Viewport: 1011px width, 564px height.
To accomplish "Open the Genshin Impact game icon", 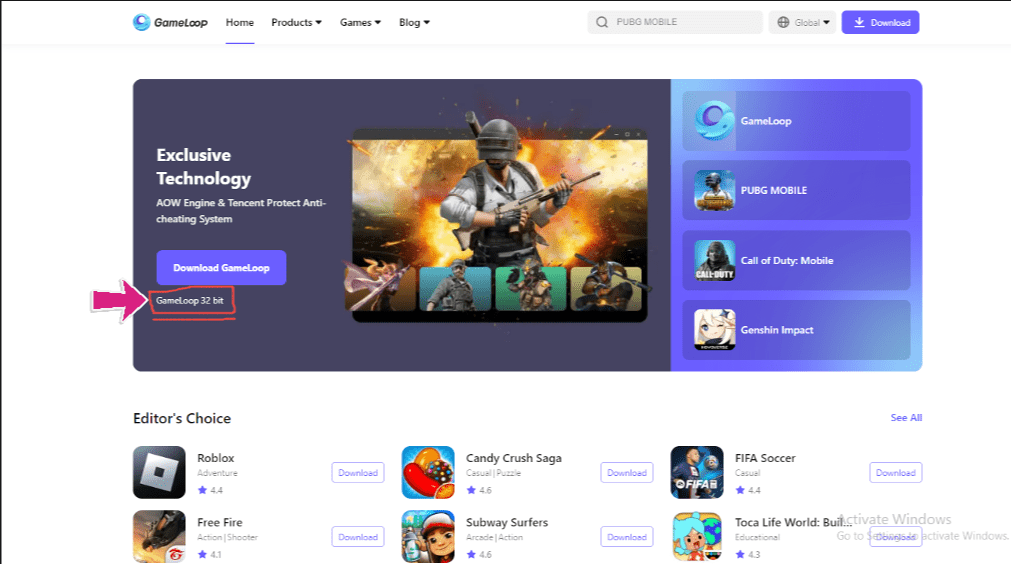I will pos(714,330).
